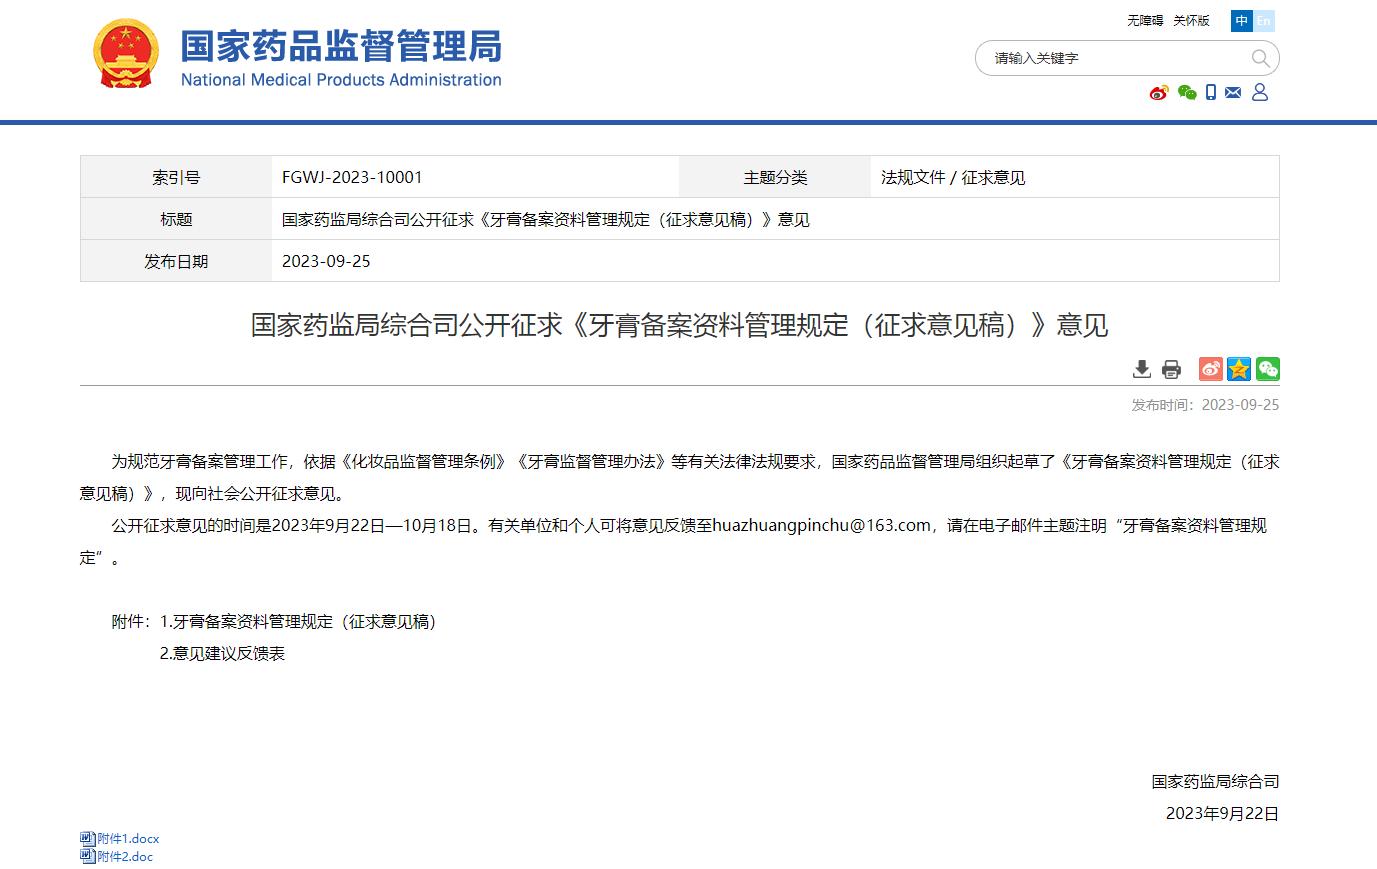Click the Word icon beside 附件2.doc
The image size is (1377, 869).
click(x=88, y=856)
